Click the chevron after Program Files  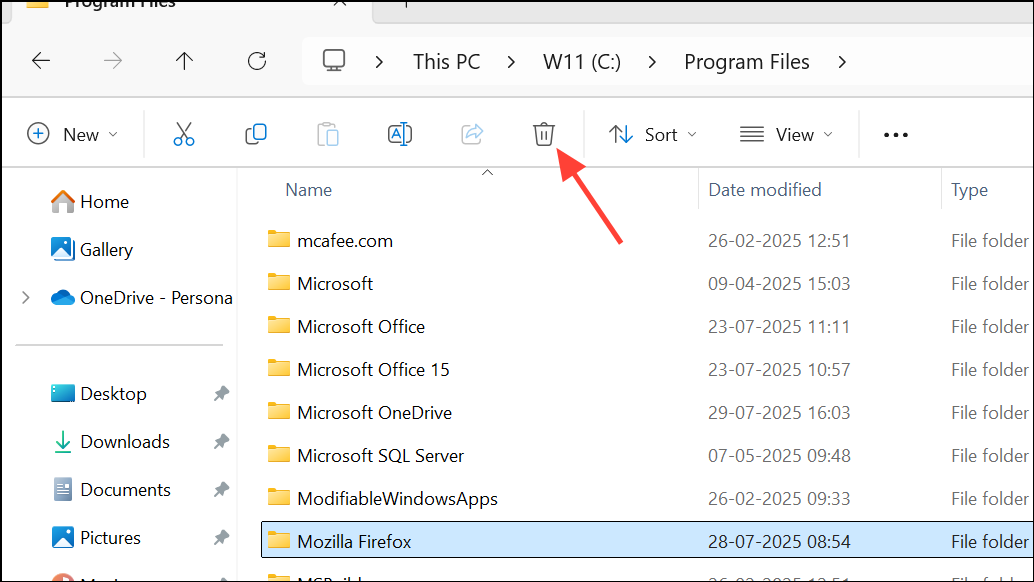click(842, 62)
